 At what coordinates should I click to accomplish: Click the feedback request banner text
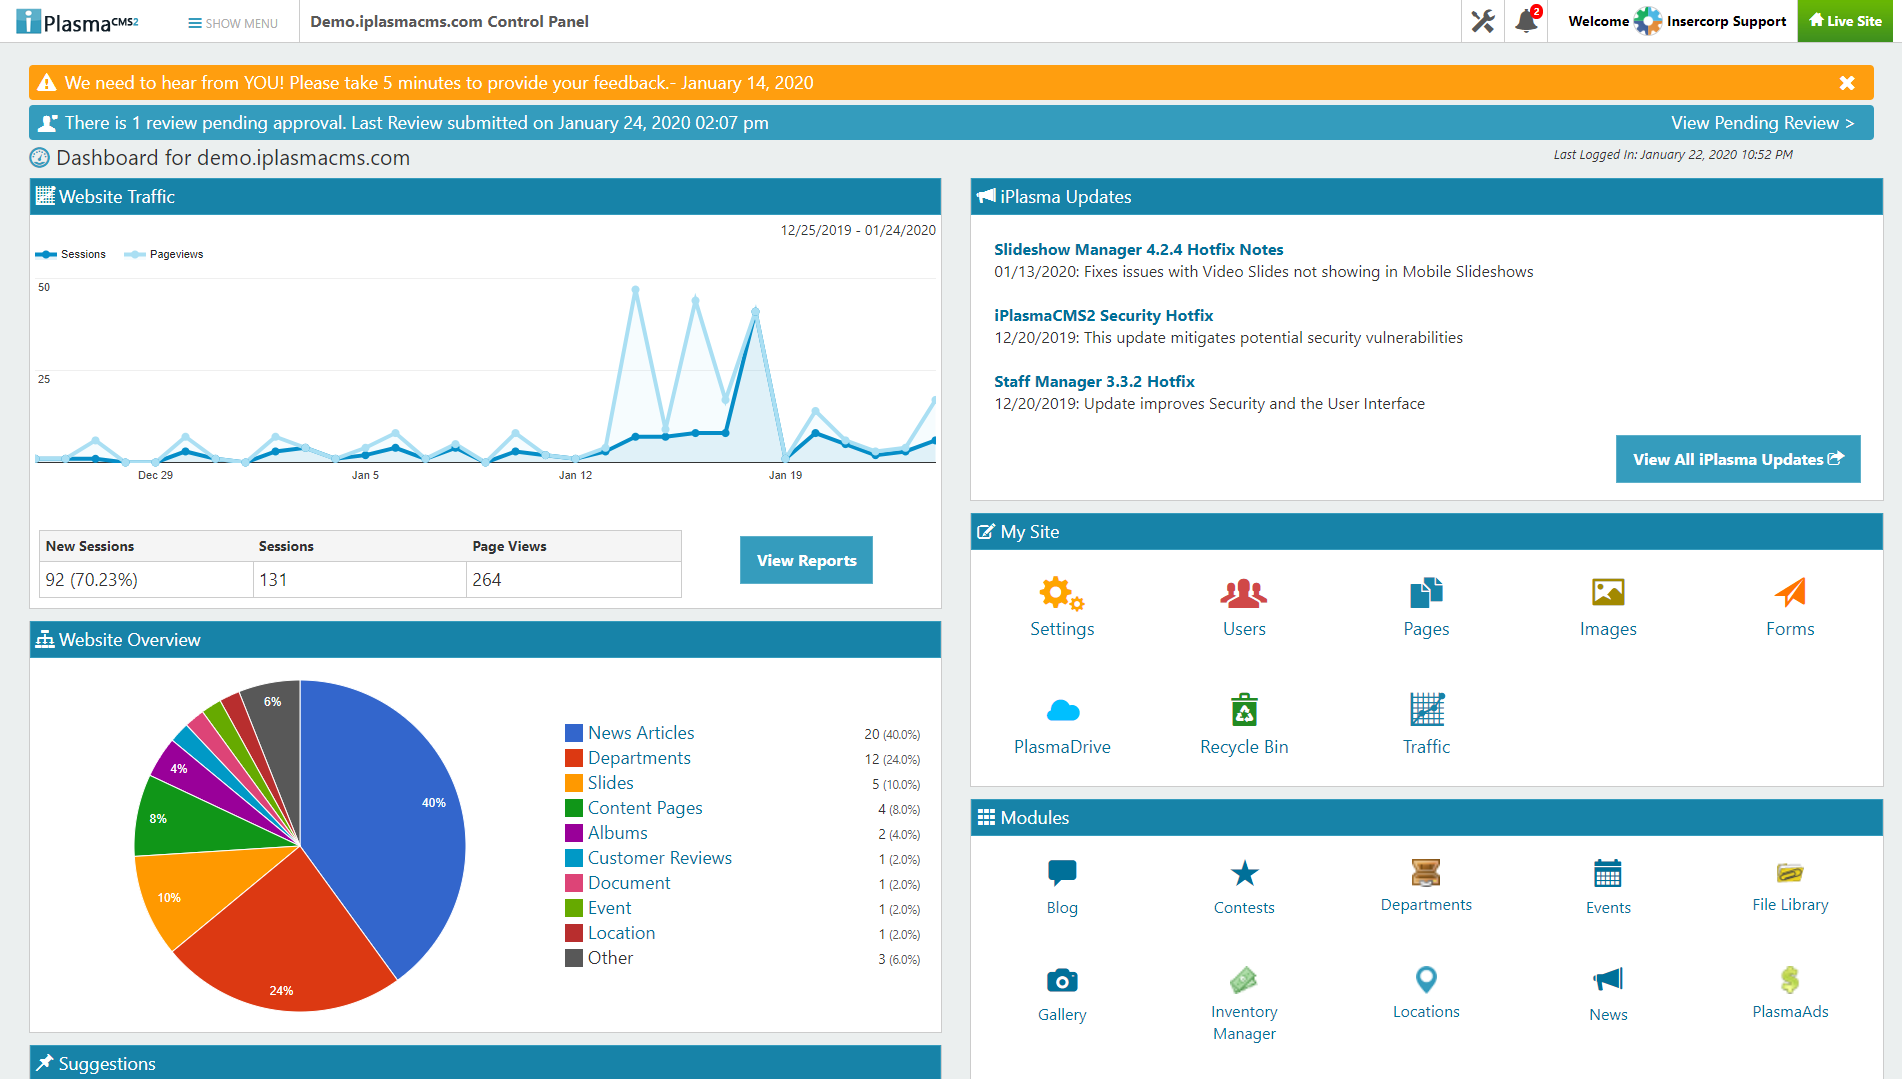pos(439,83)
